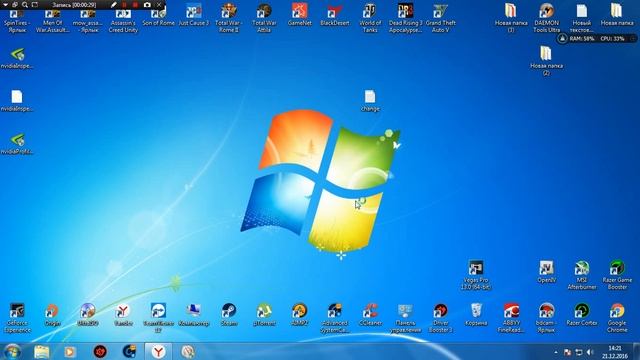640x360 pixels.
Task: Select the MSI Afterburner icon
Action: click(x=582, y=275)
